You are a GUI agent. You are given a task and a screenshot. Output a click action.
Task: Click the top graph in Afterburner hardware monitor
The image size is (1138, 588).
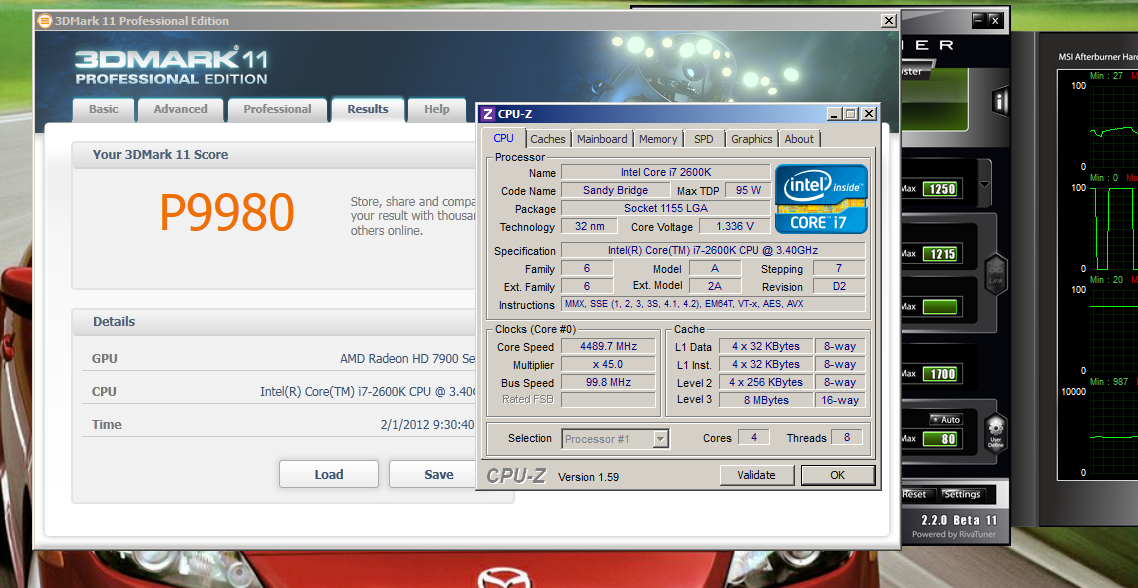1113,125
